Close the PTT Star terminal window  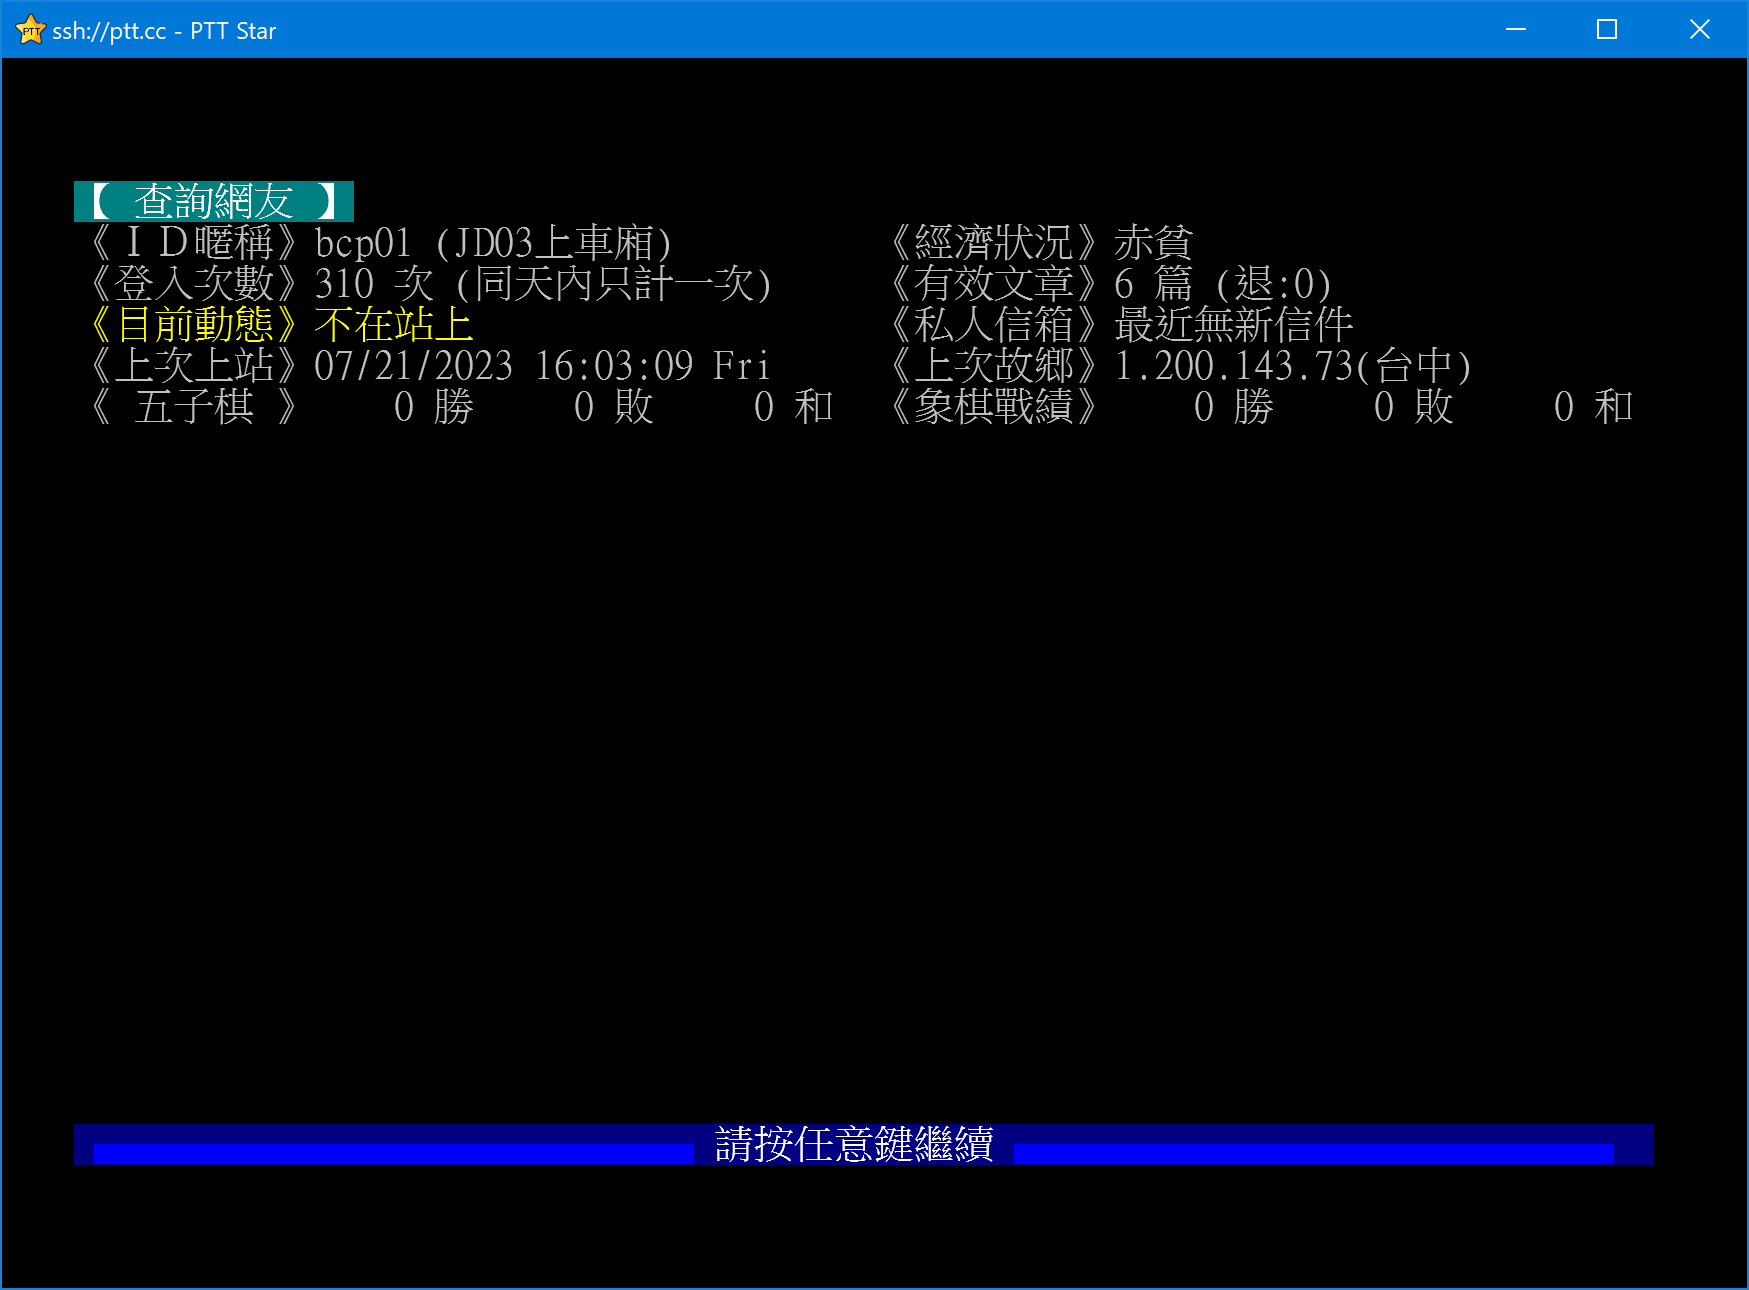click(1699, 30)
